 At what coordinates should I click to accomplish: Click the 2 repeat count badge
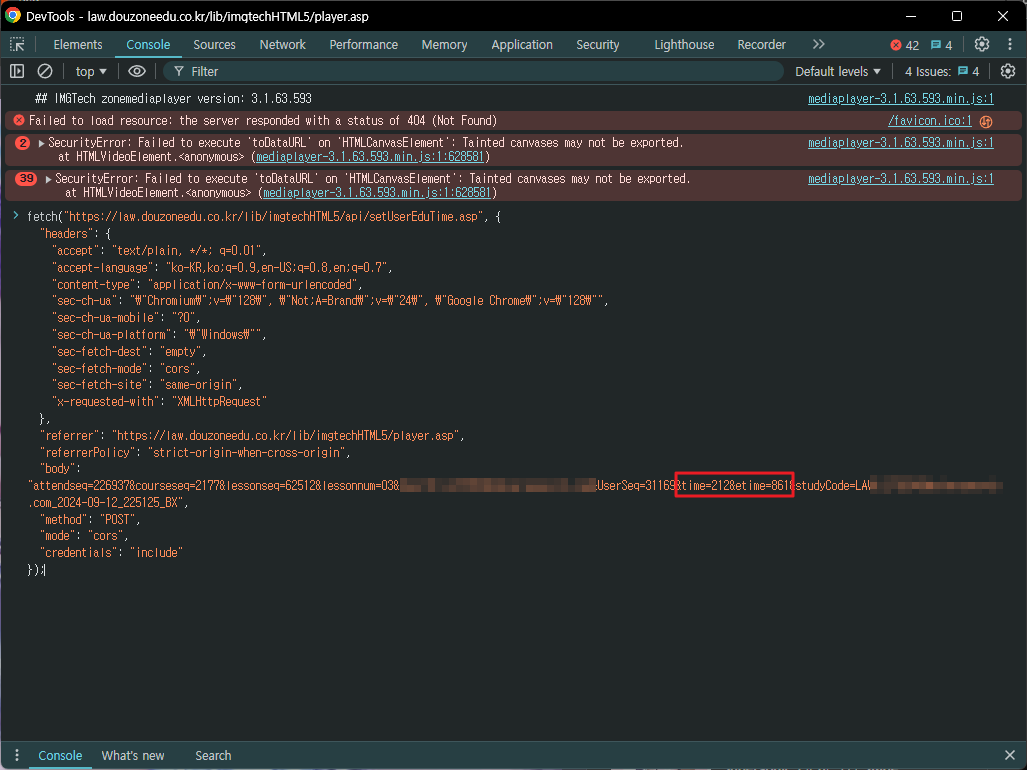[x=23, y=143]
